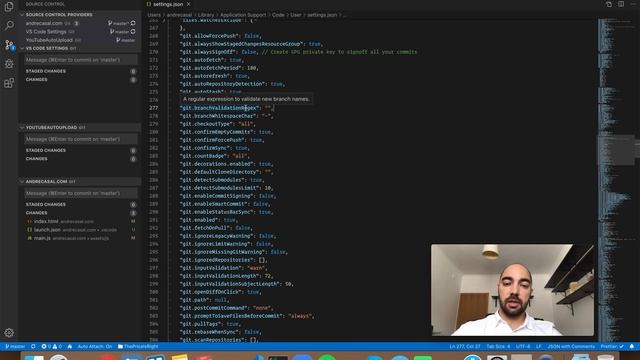Click the minimap on right edge of editor
Viewport: 640px width, 360px height.
[x=616, y=180]
